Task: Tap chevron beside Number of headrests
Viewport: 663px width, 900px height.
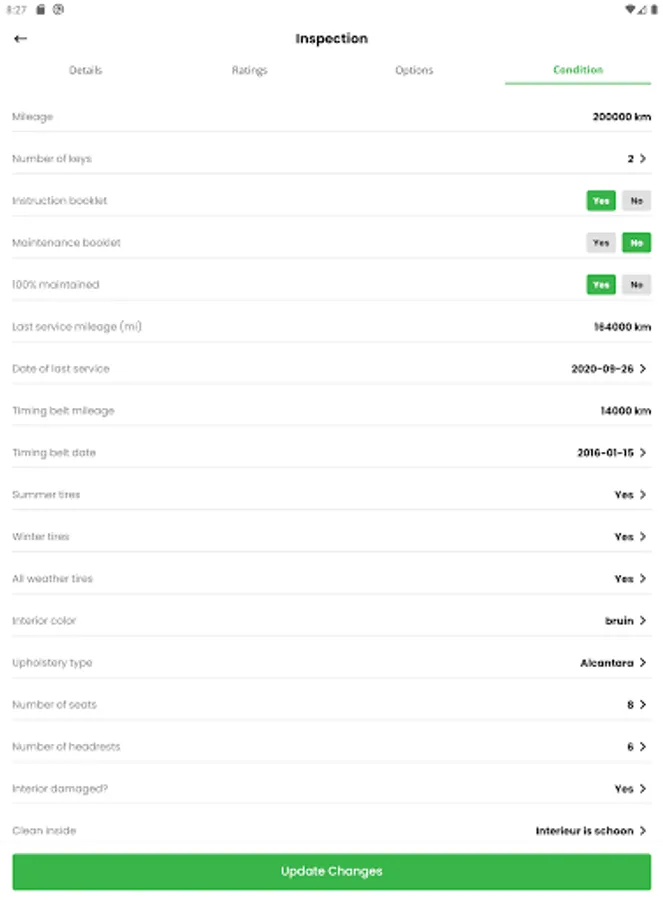Action: click(x=643, y=747)
